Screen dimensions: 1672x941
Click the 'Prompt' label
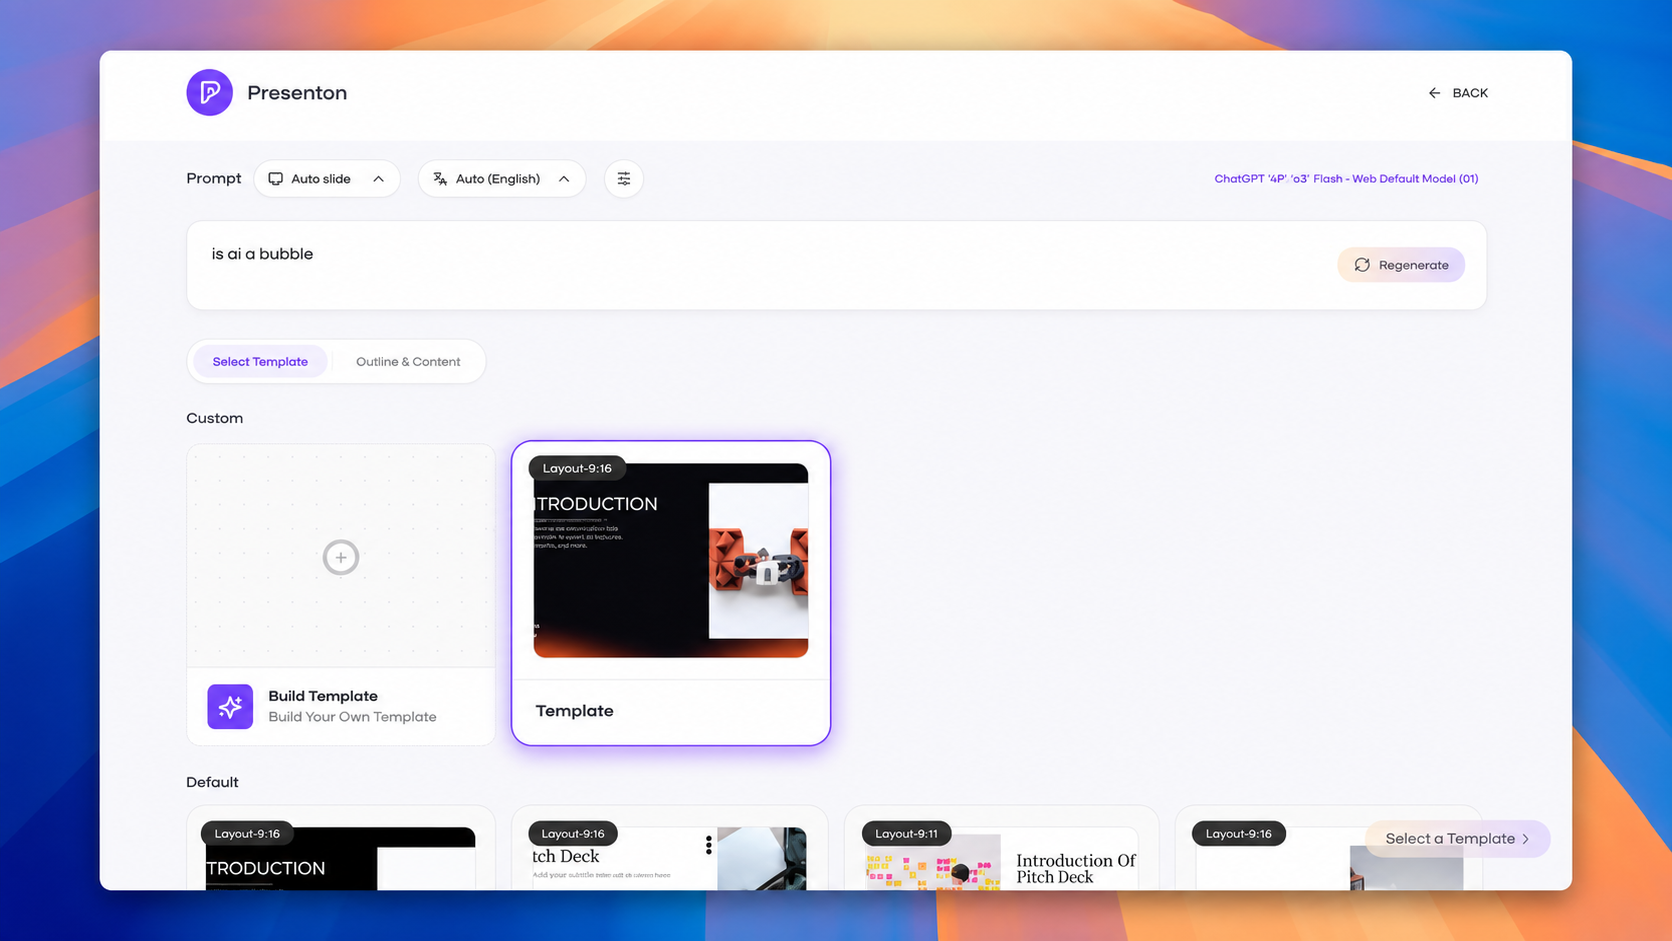(214, 179)
